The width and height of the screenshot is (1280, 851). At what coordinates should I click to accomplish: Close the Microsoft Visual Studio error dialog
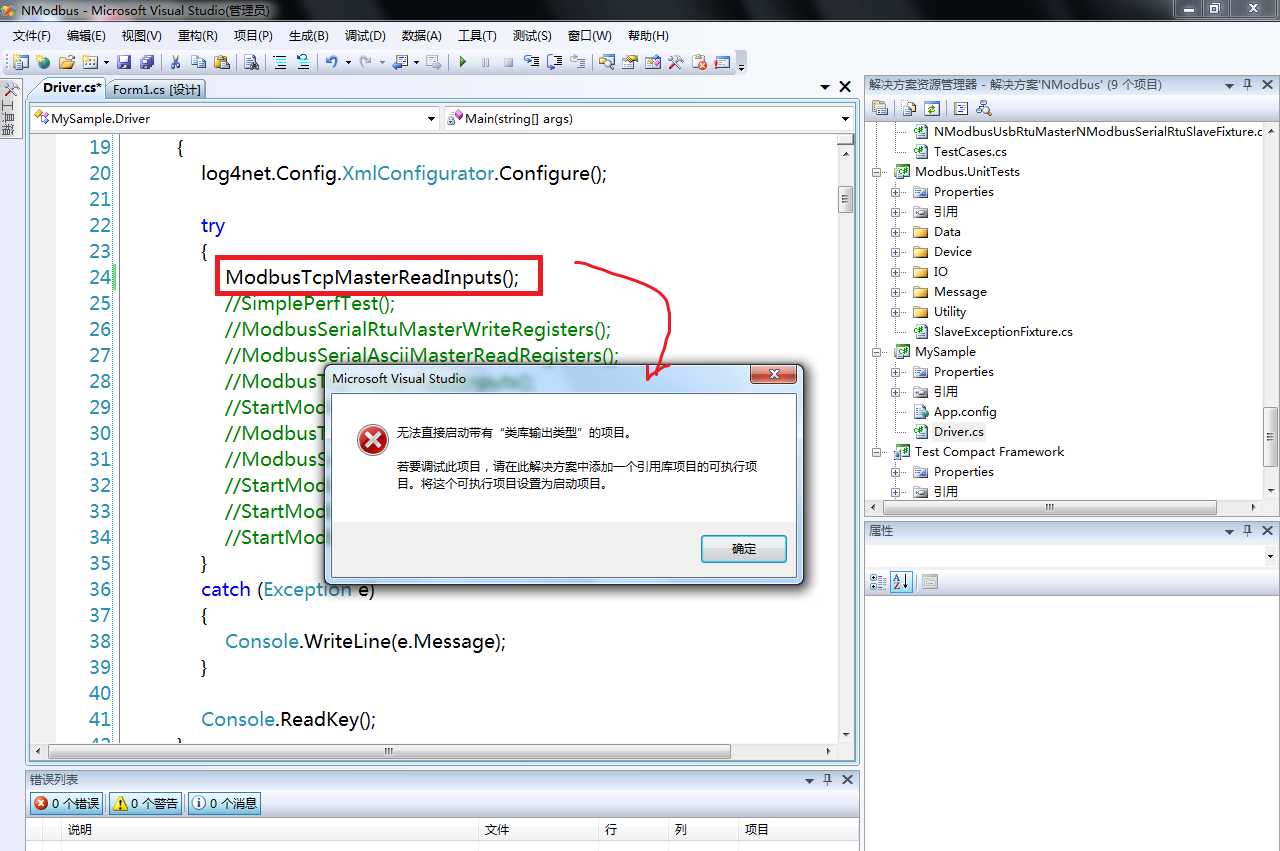[x=774, y=376]
